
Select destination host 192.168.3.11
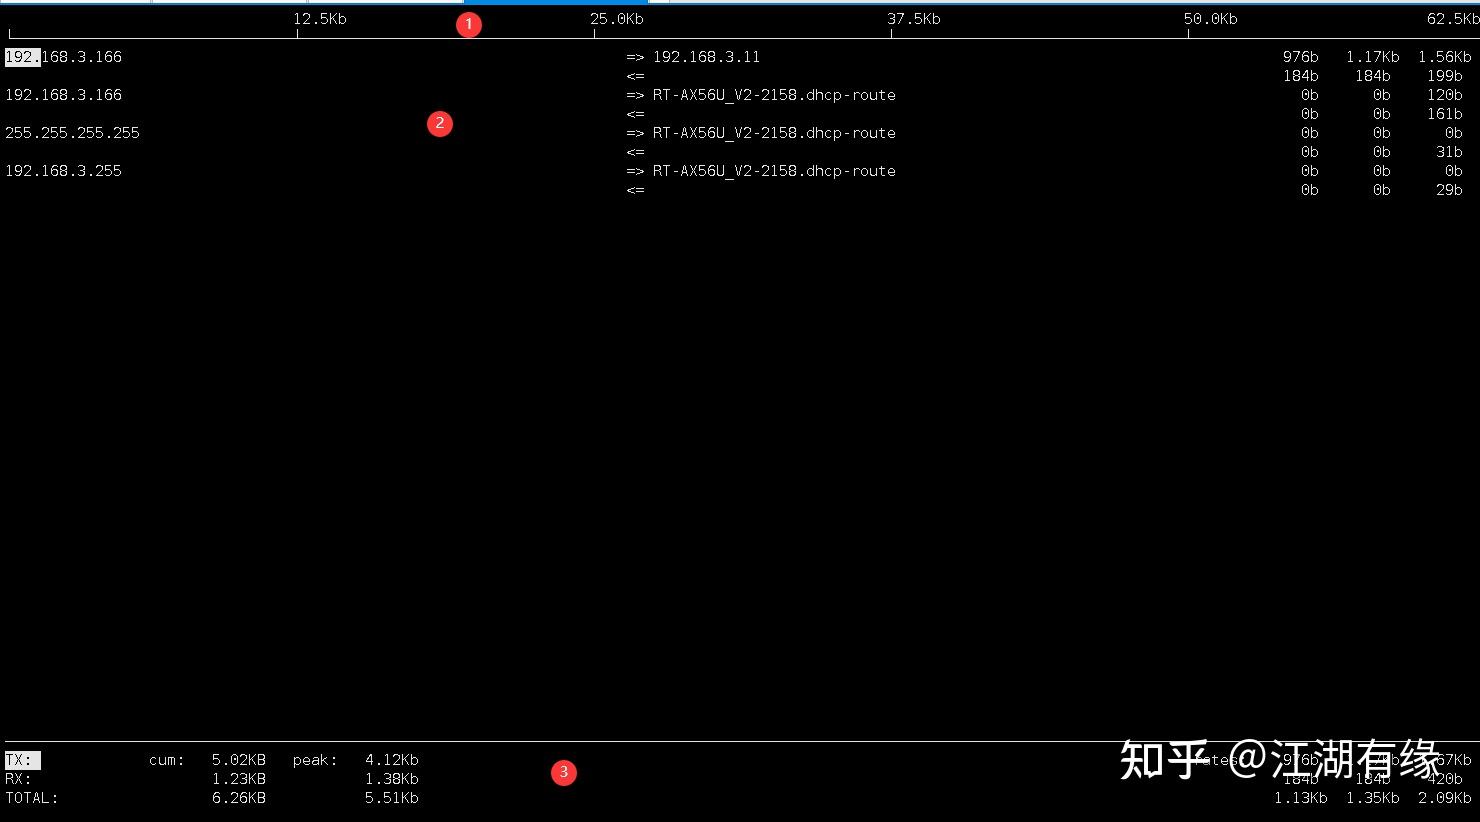tap(706, 57)
